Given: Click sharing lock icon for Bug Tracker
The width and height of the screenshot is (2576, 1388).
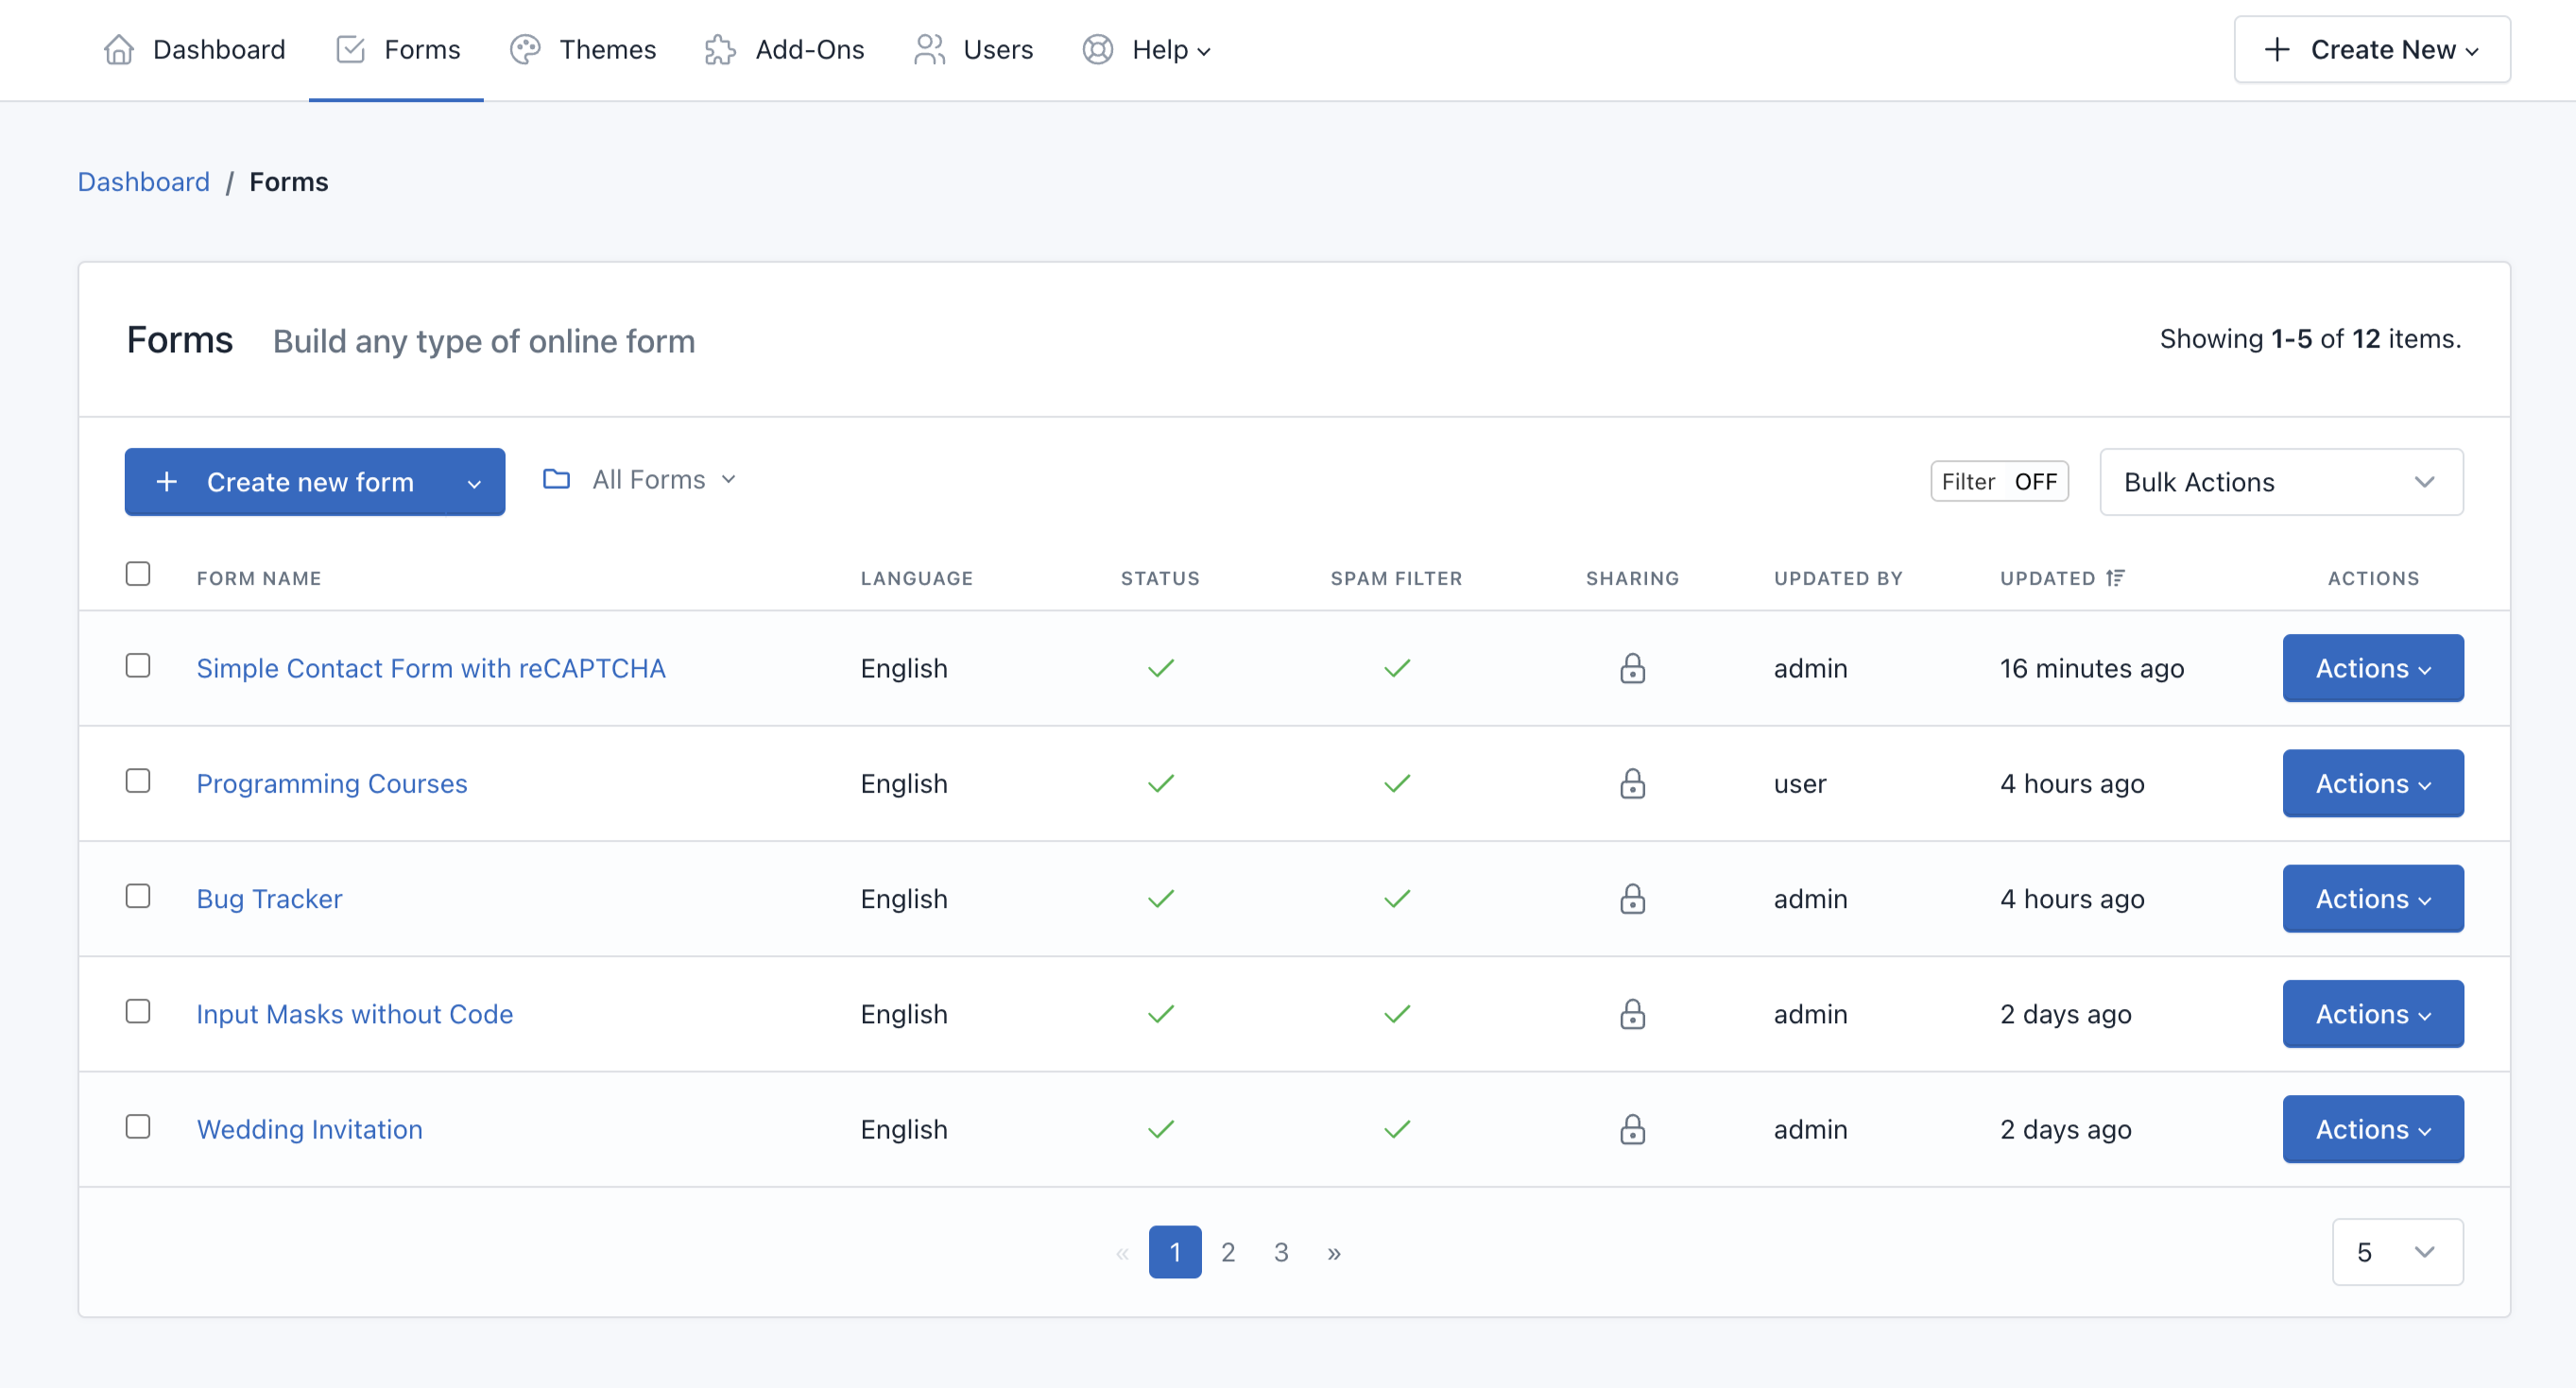Looking at the screenshot, I should point(1632,899).
